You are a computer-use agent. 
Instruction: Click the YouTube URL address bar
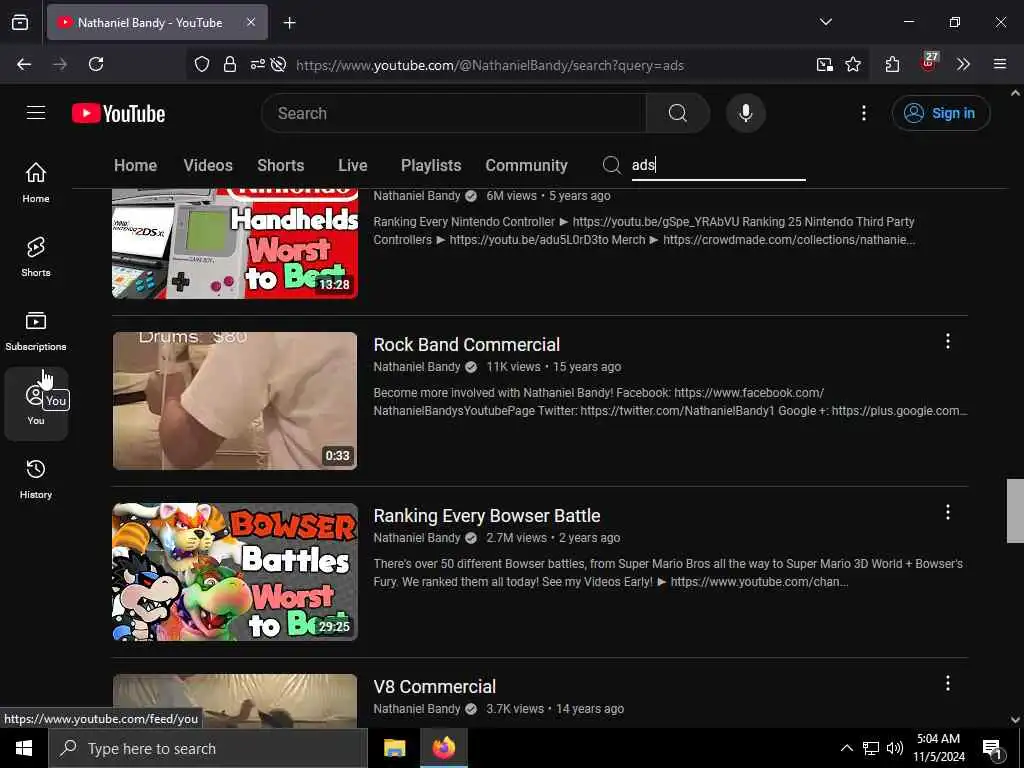490,65
